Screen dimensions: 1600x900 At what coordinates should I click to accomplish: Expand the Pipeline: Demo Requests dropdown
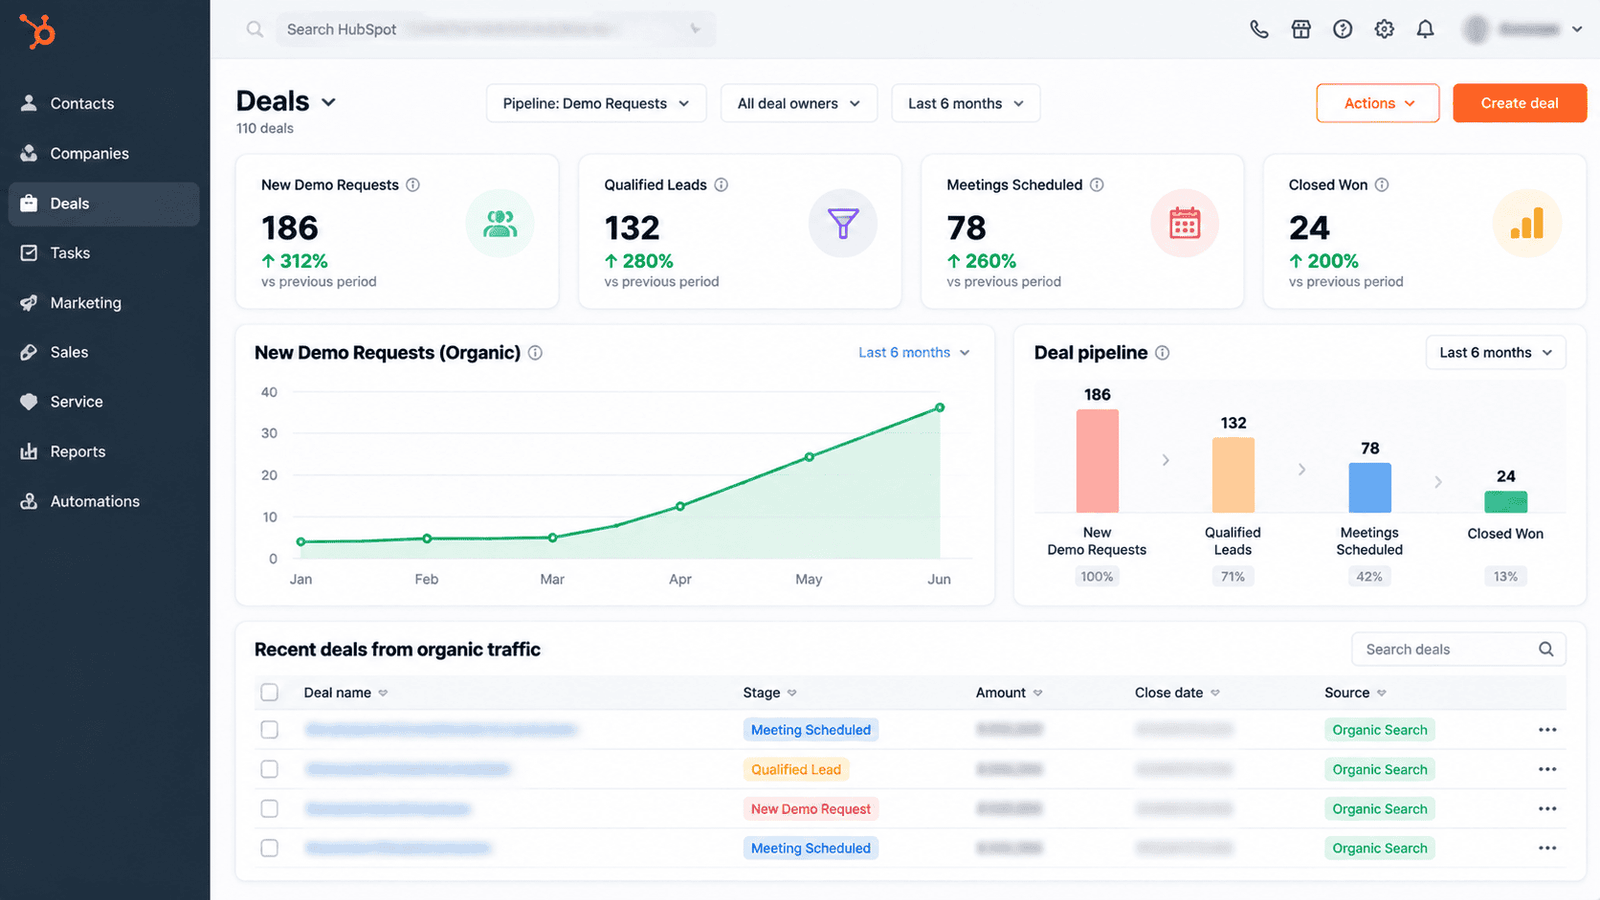(596, 103)
